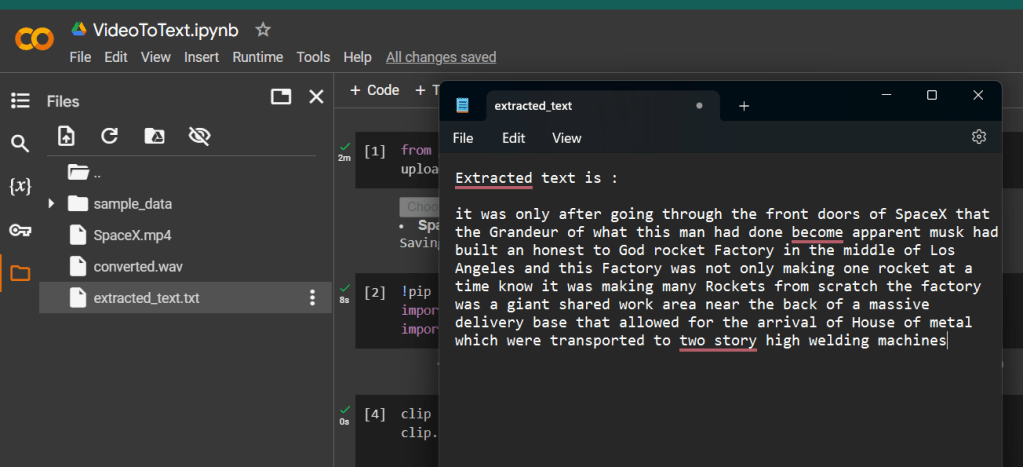This screenshot has width=1023, height=467.
Task: Open the Runtime menu in Colab
Action: click(x=257, y=57)
